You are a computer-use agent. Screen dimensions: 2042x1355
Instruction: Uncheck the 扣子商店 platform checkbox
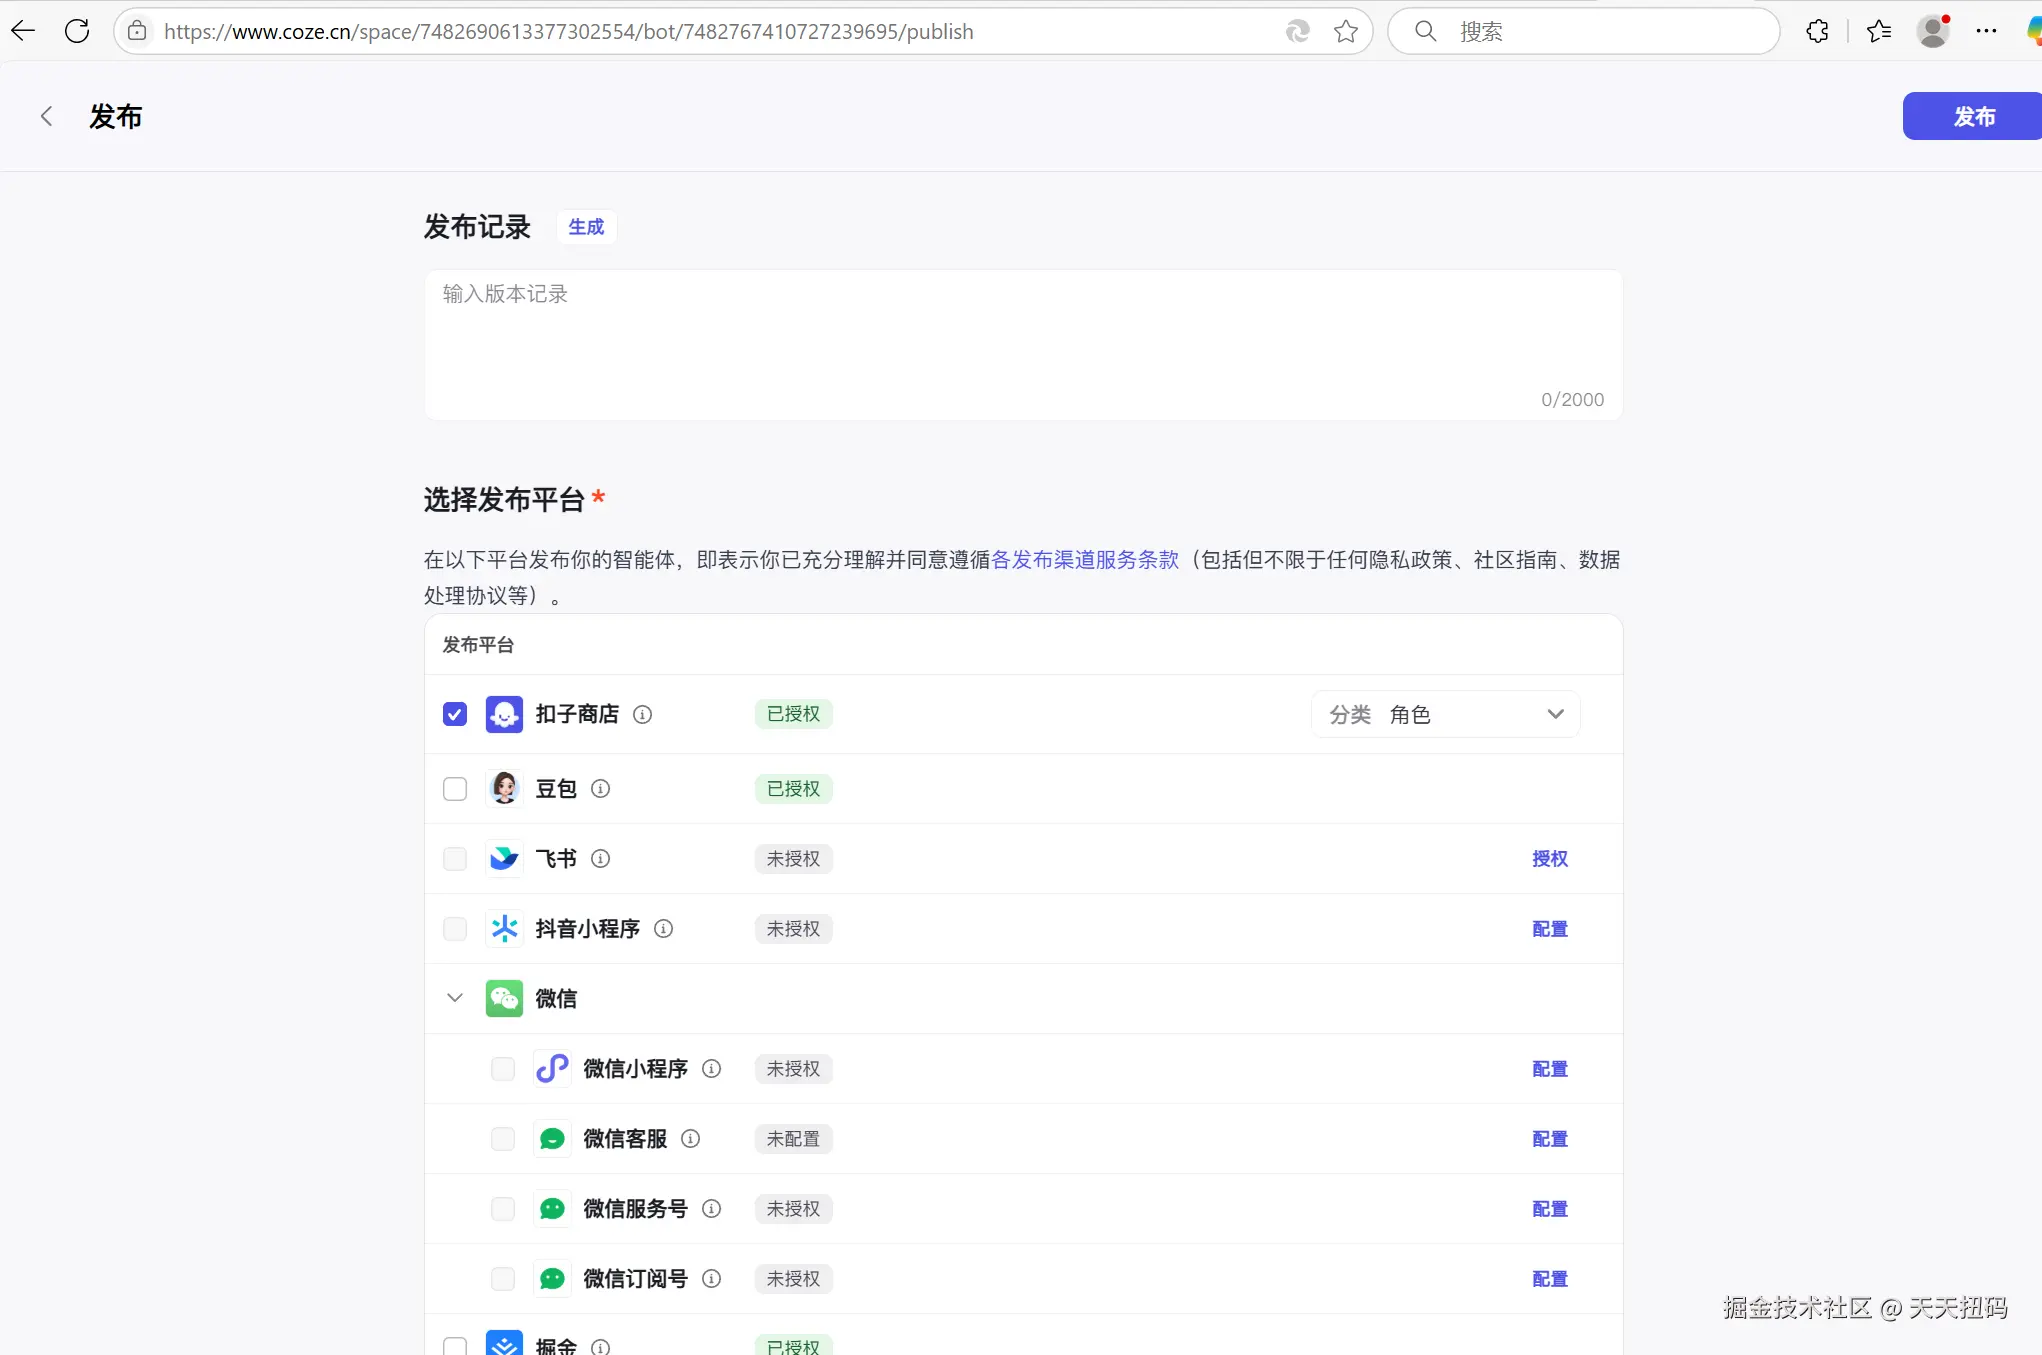[455, 714]
